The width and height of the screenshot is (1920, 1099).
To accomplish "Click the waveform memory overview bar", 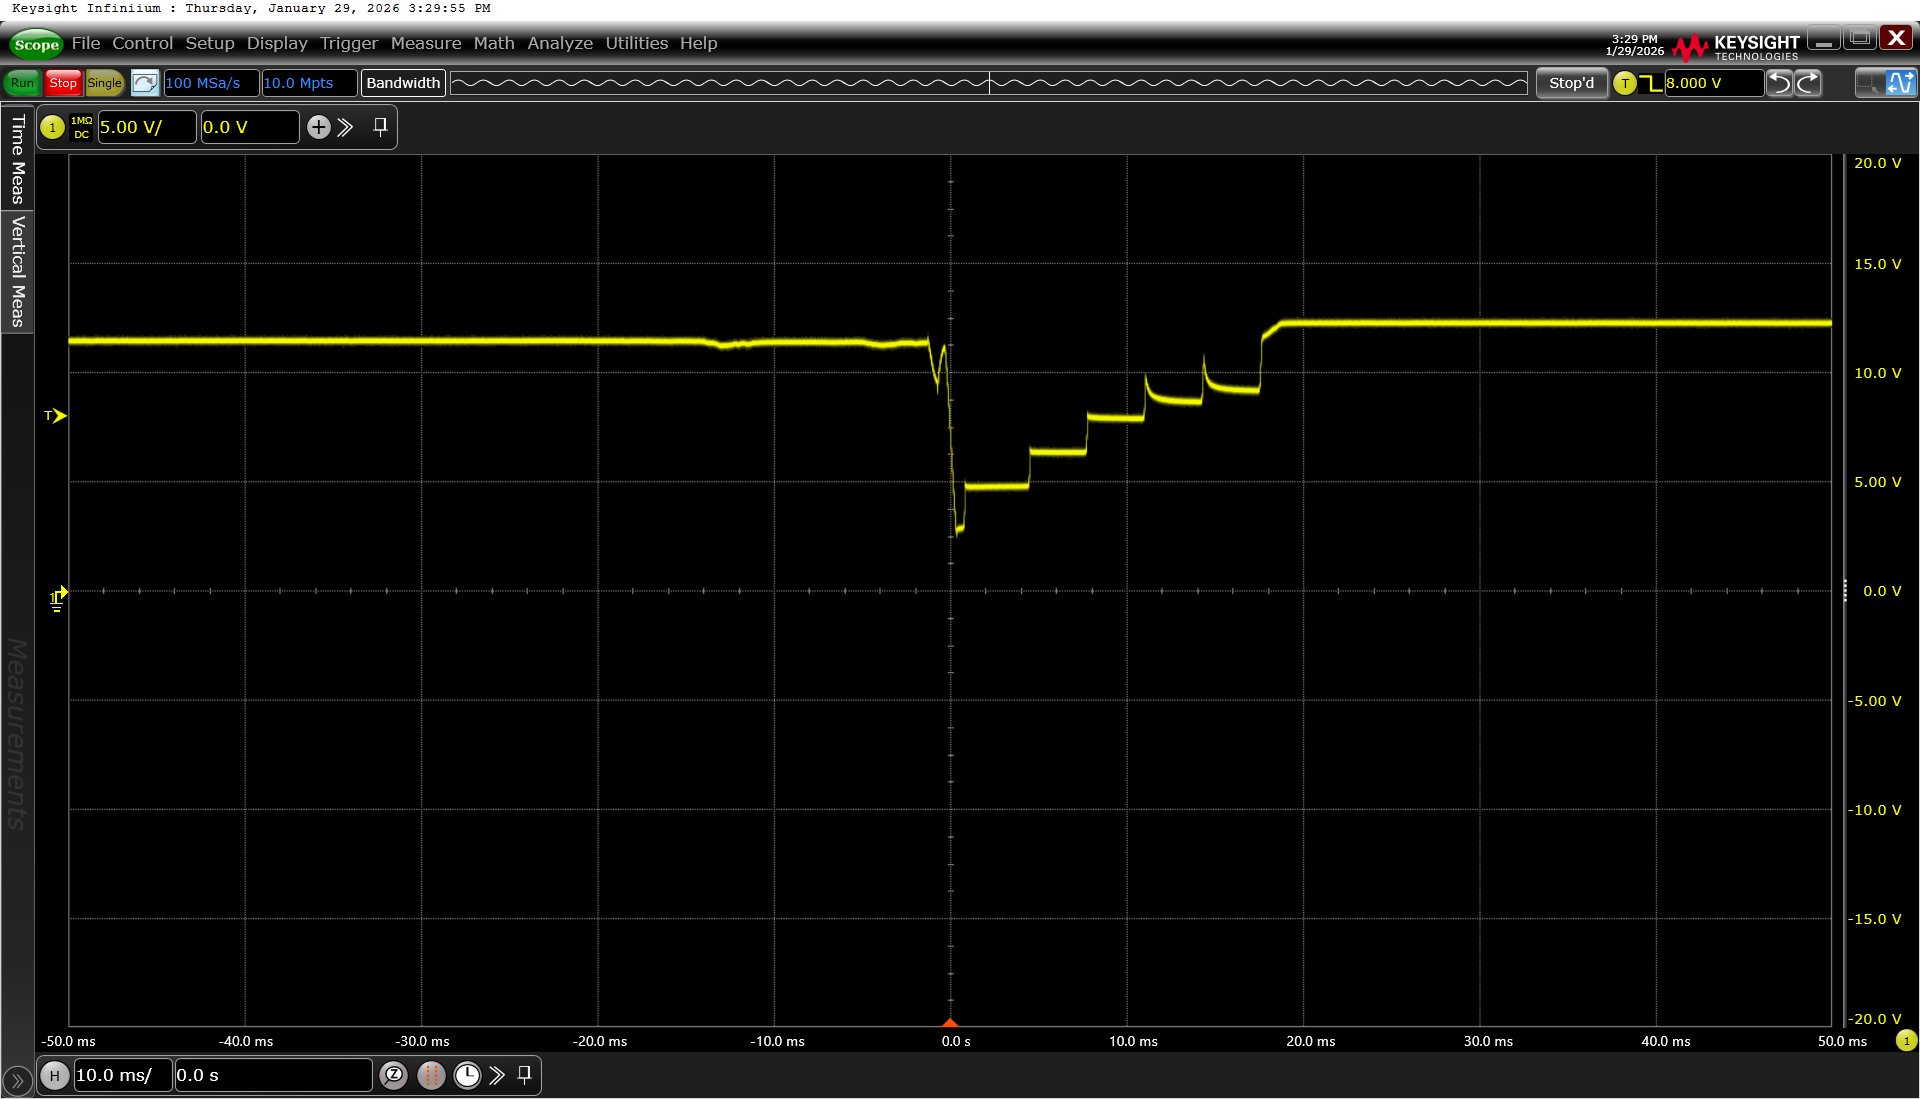I will click(989, 83).
